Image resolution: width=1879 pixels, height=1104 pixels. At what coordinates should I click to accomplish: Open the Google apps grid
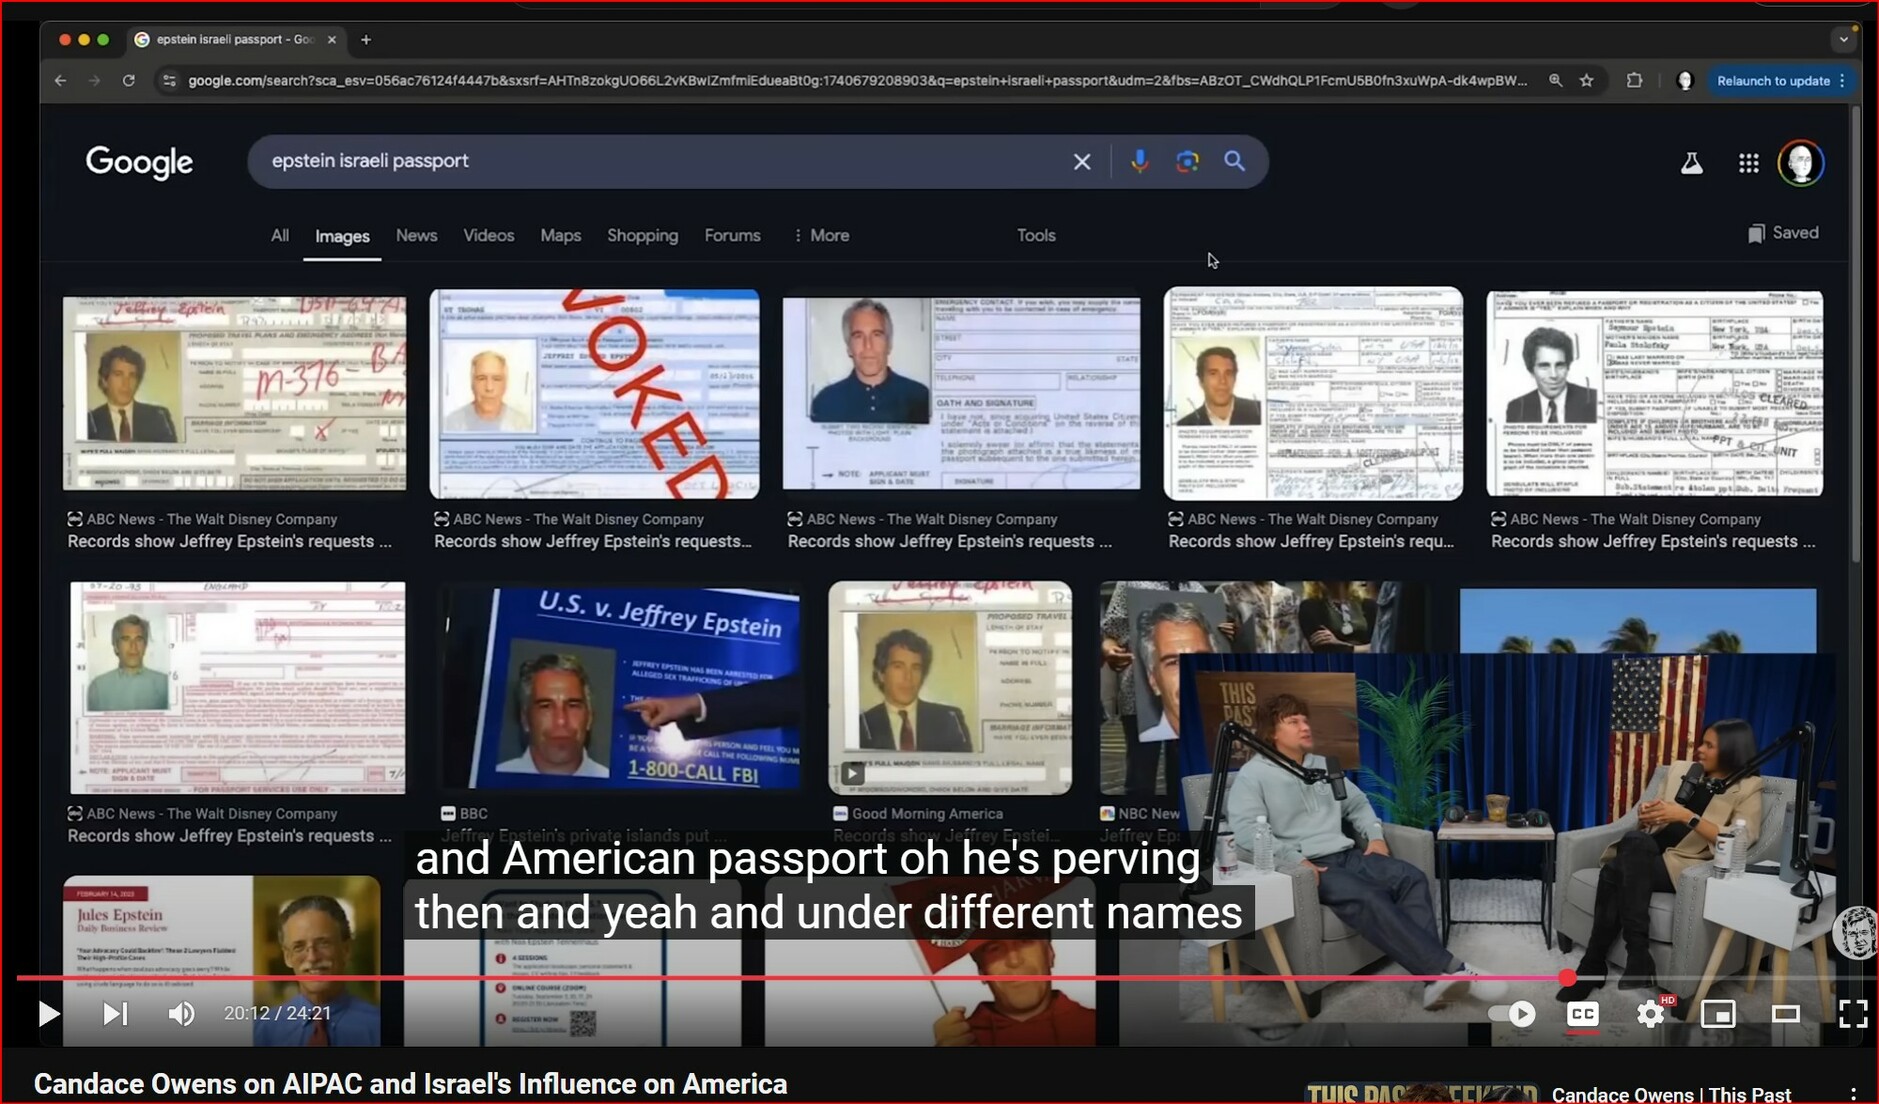1748,163
